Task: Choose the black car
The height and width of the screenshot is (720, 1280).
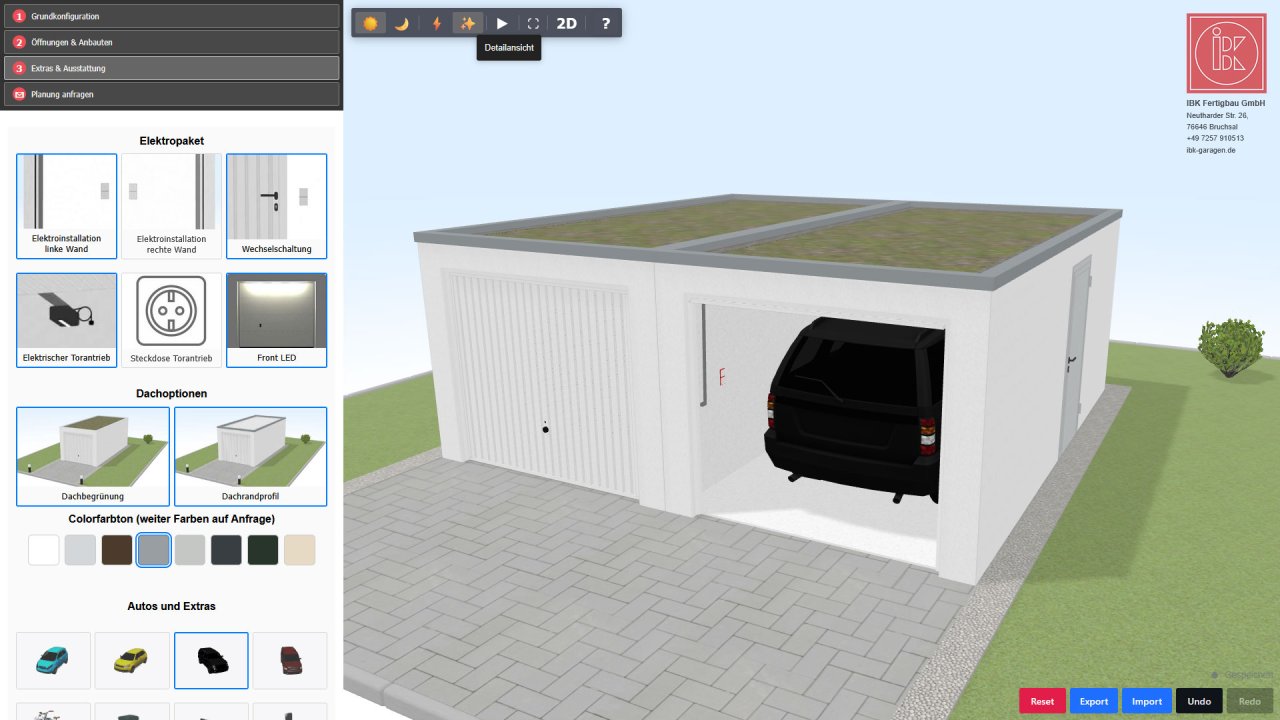Action: click(x=211, y=660)
